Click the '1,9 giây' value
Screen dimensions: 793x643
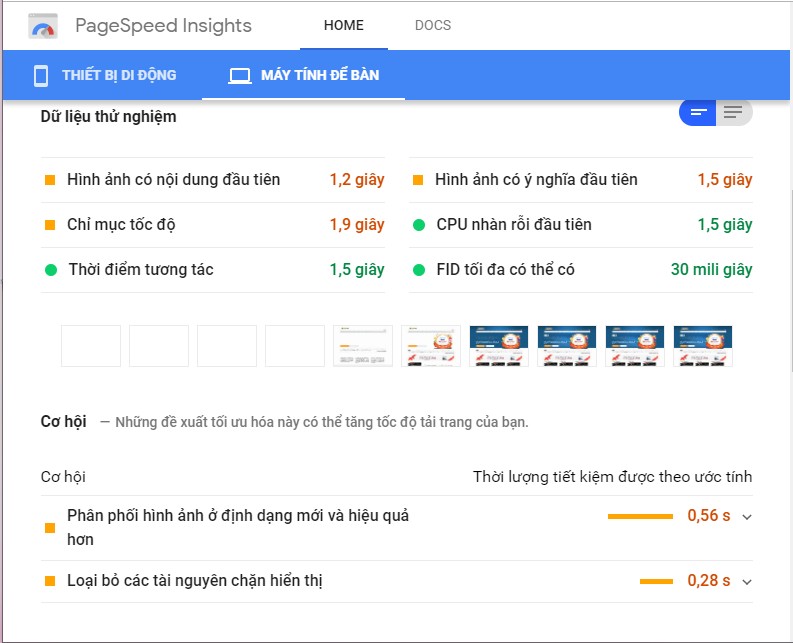(357, 225)
